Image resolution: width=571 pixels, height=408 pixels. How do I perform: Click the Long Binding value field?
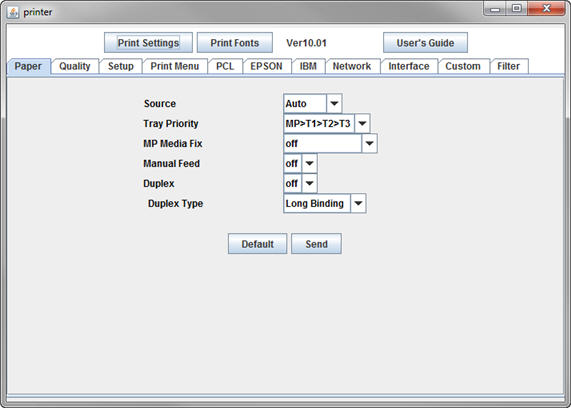point(317,204)
